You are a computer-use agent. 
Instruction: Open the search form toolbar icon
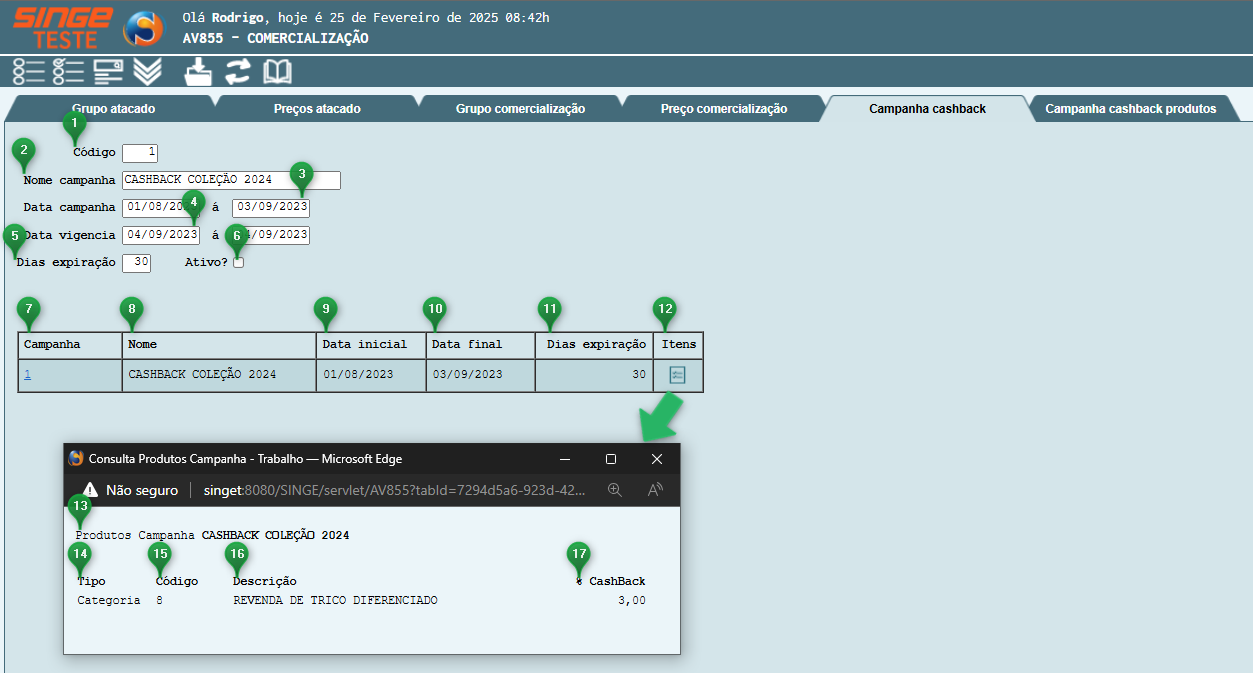(108, 71)
